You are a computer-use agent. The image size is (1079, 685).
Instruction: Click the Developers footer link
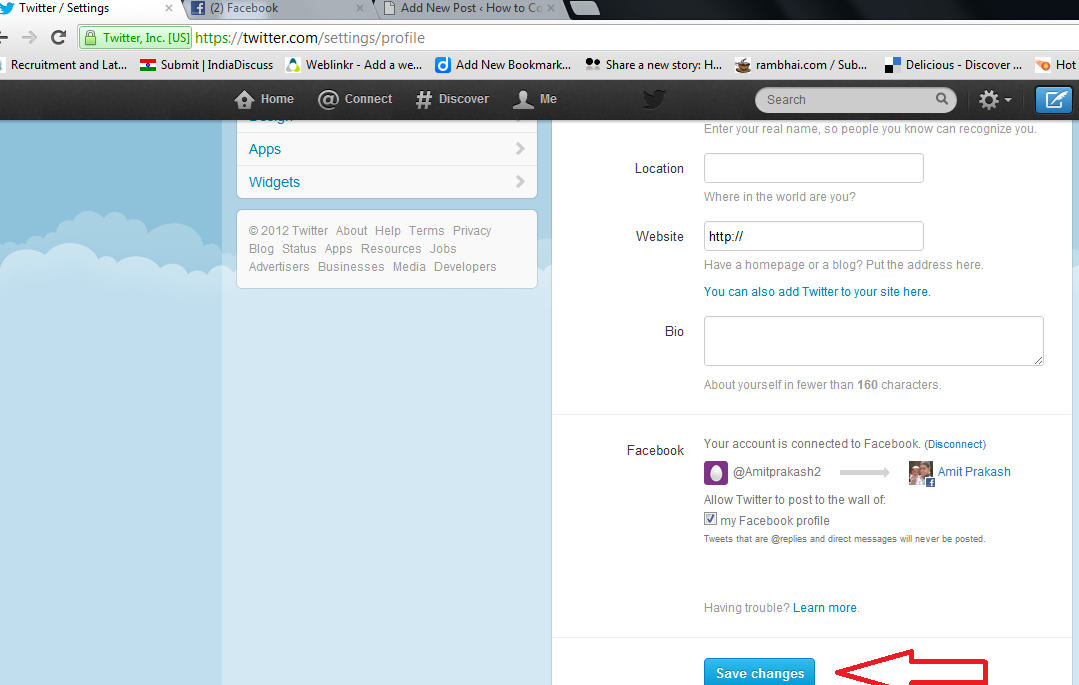464,266
